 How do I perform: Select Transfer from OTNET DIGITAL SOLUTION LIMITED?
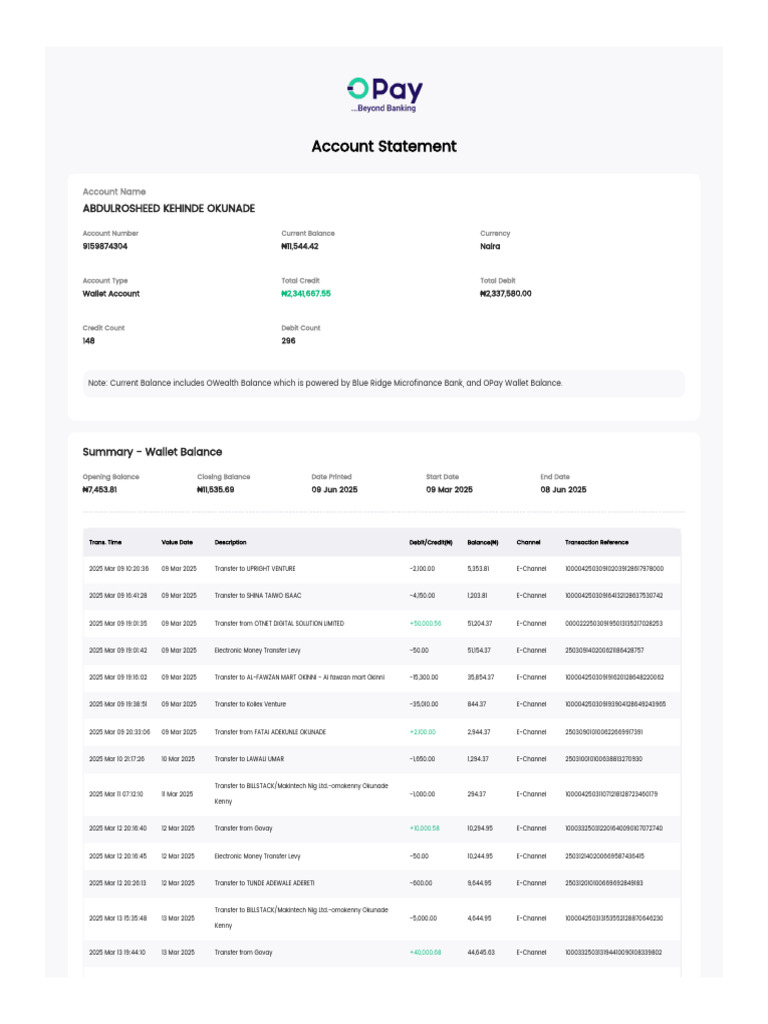click(279, 624)
